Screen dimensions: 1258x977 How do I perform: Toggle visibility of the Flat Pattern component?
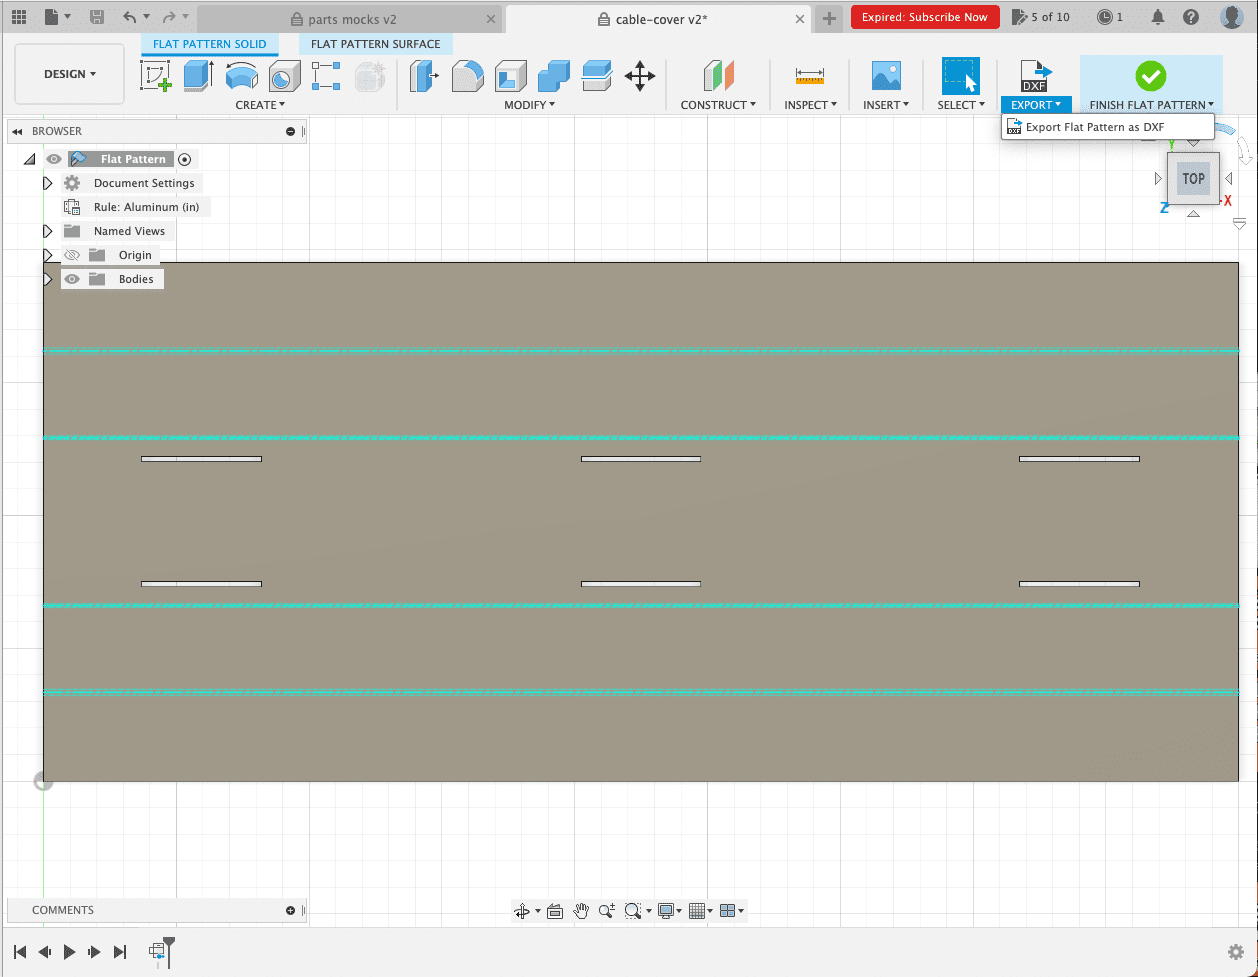point(54,159)
